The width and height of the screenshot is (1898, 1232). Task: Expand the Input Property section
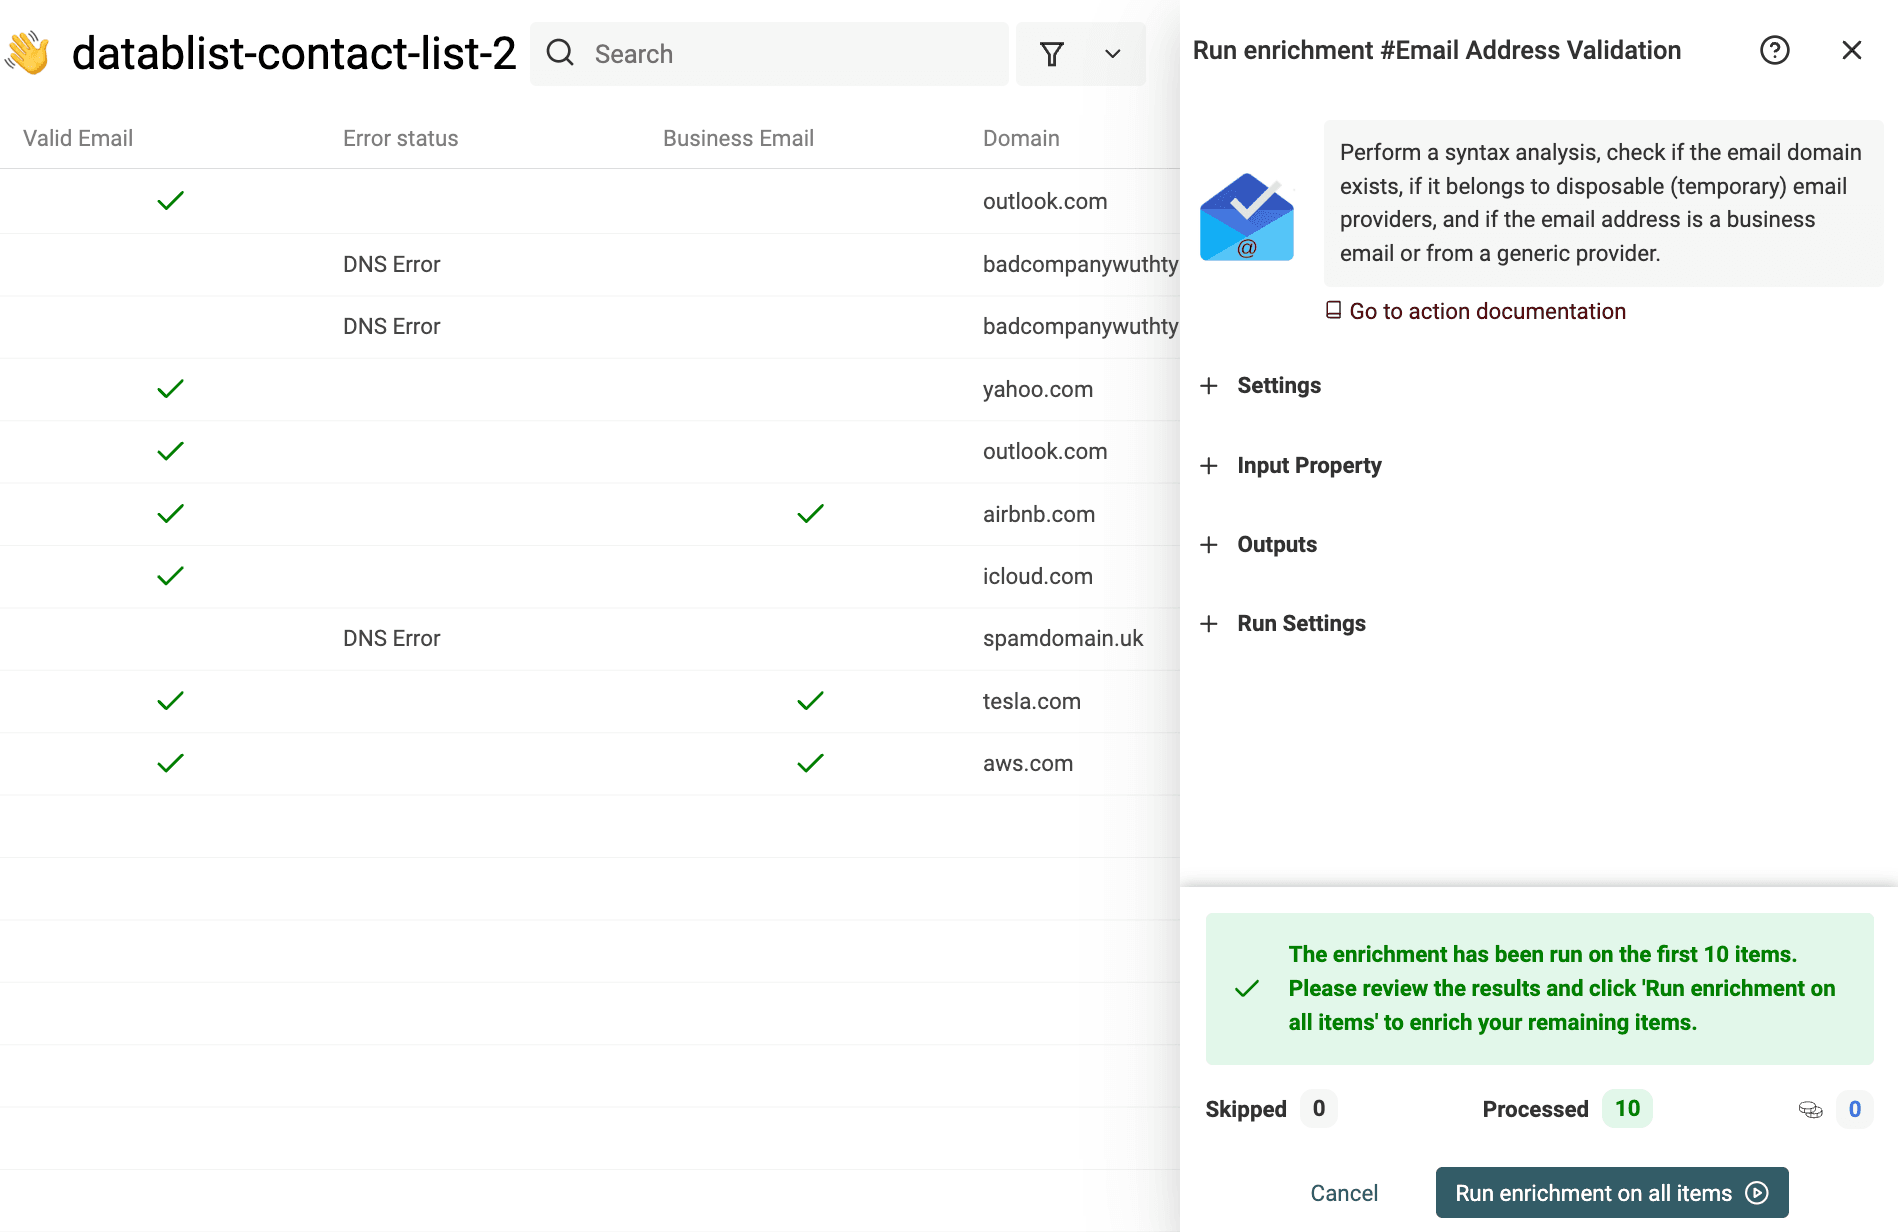(x=1308, y=466)
